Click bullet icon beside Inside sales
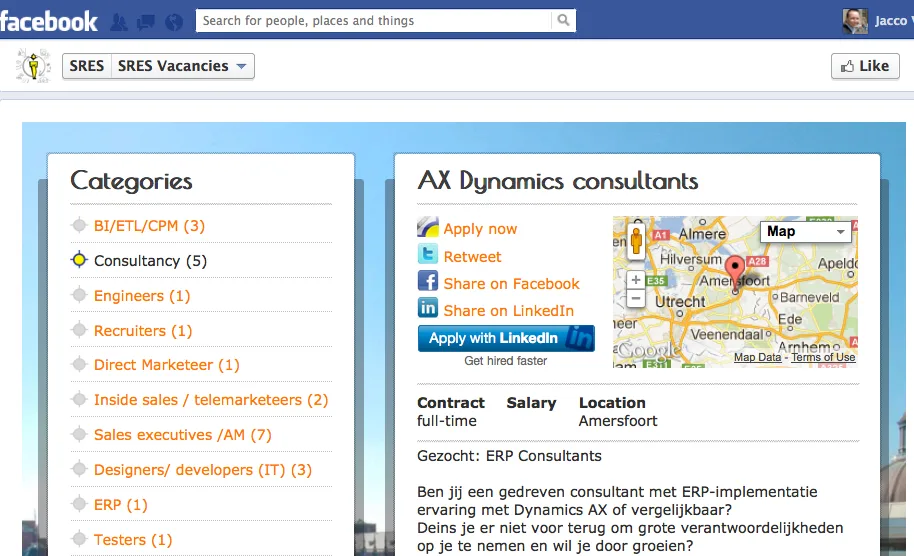This screenshot has height=556, width=914. click(x=79, y=399)
